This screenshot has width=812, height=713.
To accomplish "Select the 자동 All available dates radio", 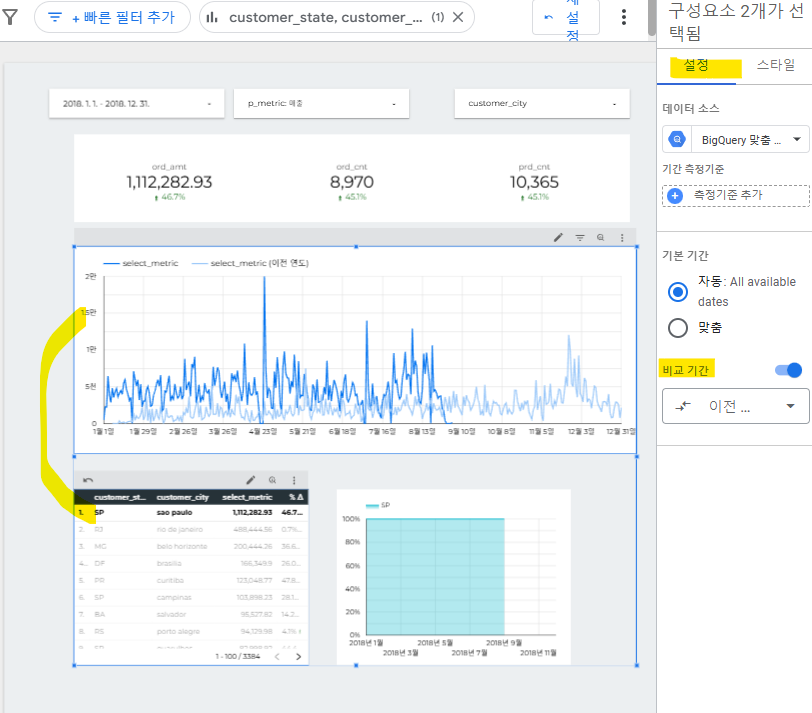I will click(677, 292).
